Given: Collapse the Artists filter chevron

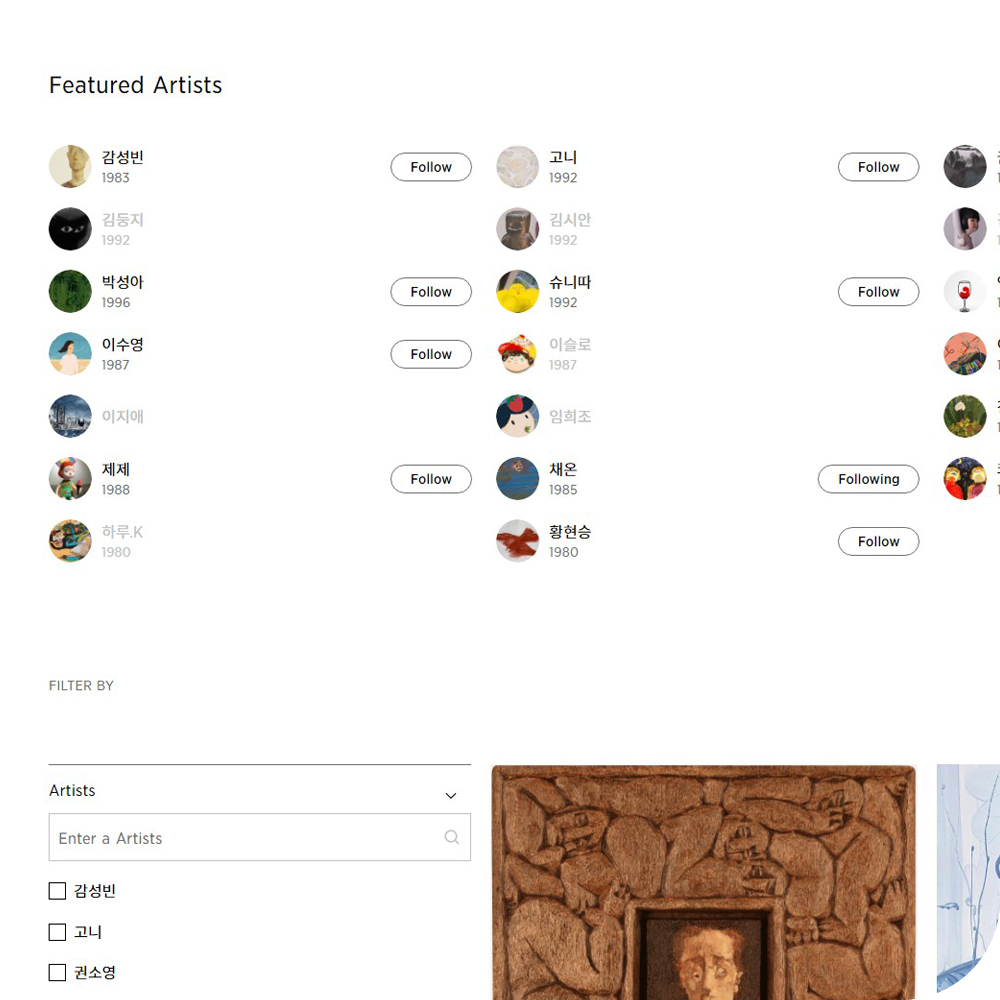Looking at the screenshot, I should pos(451,795).
